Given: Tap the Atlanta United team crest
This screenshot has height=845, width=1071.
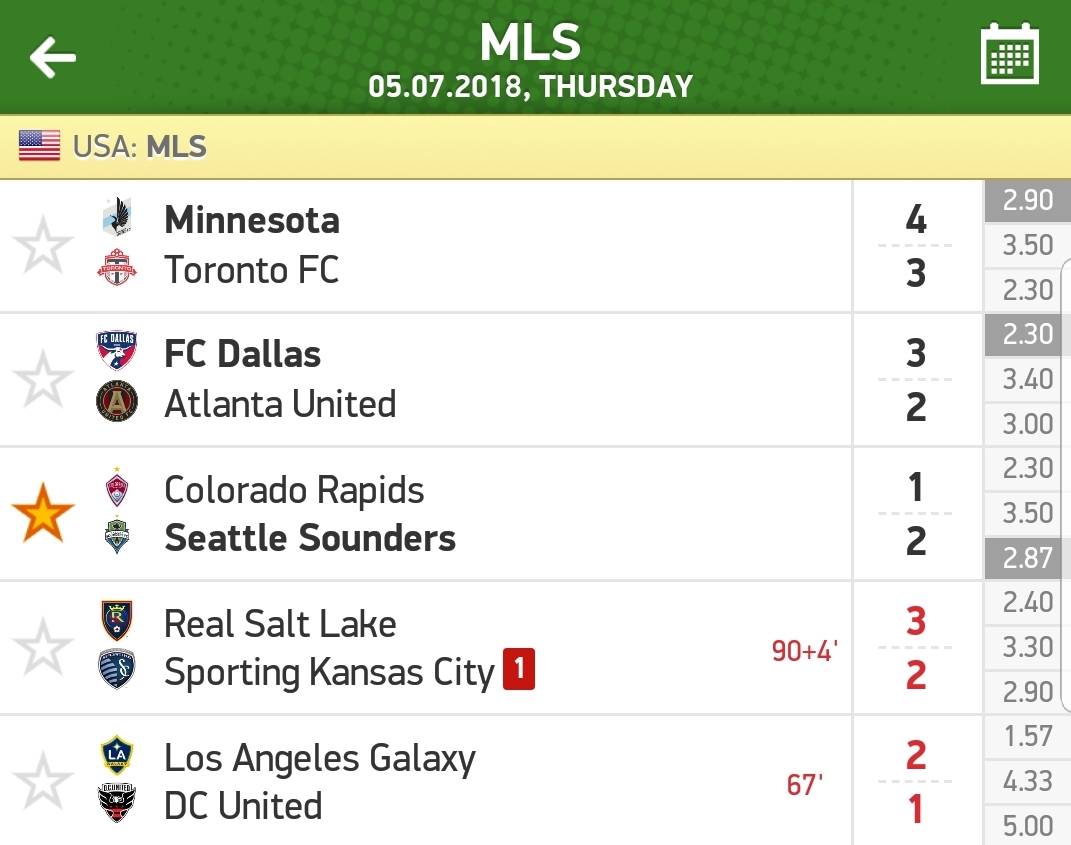Looking at the screenshot, I should coord(117,401).
